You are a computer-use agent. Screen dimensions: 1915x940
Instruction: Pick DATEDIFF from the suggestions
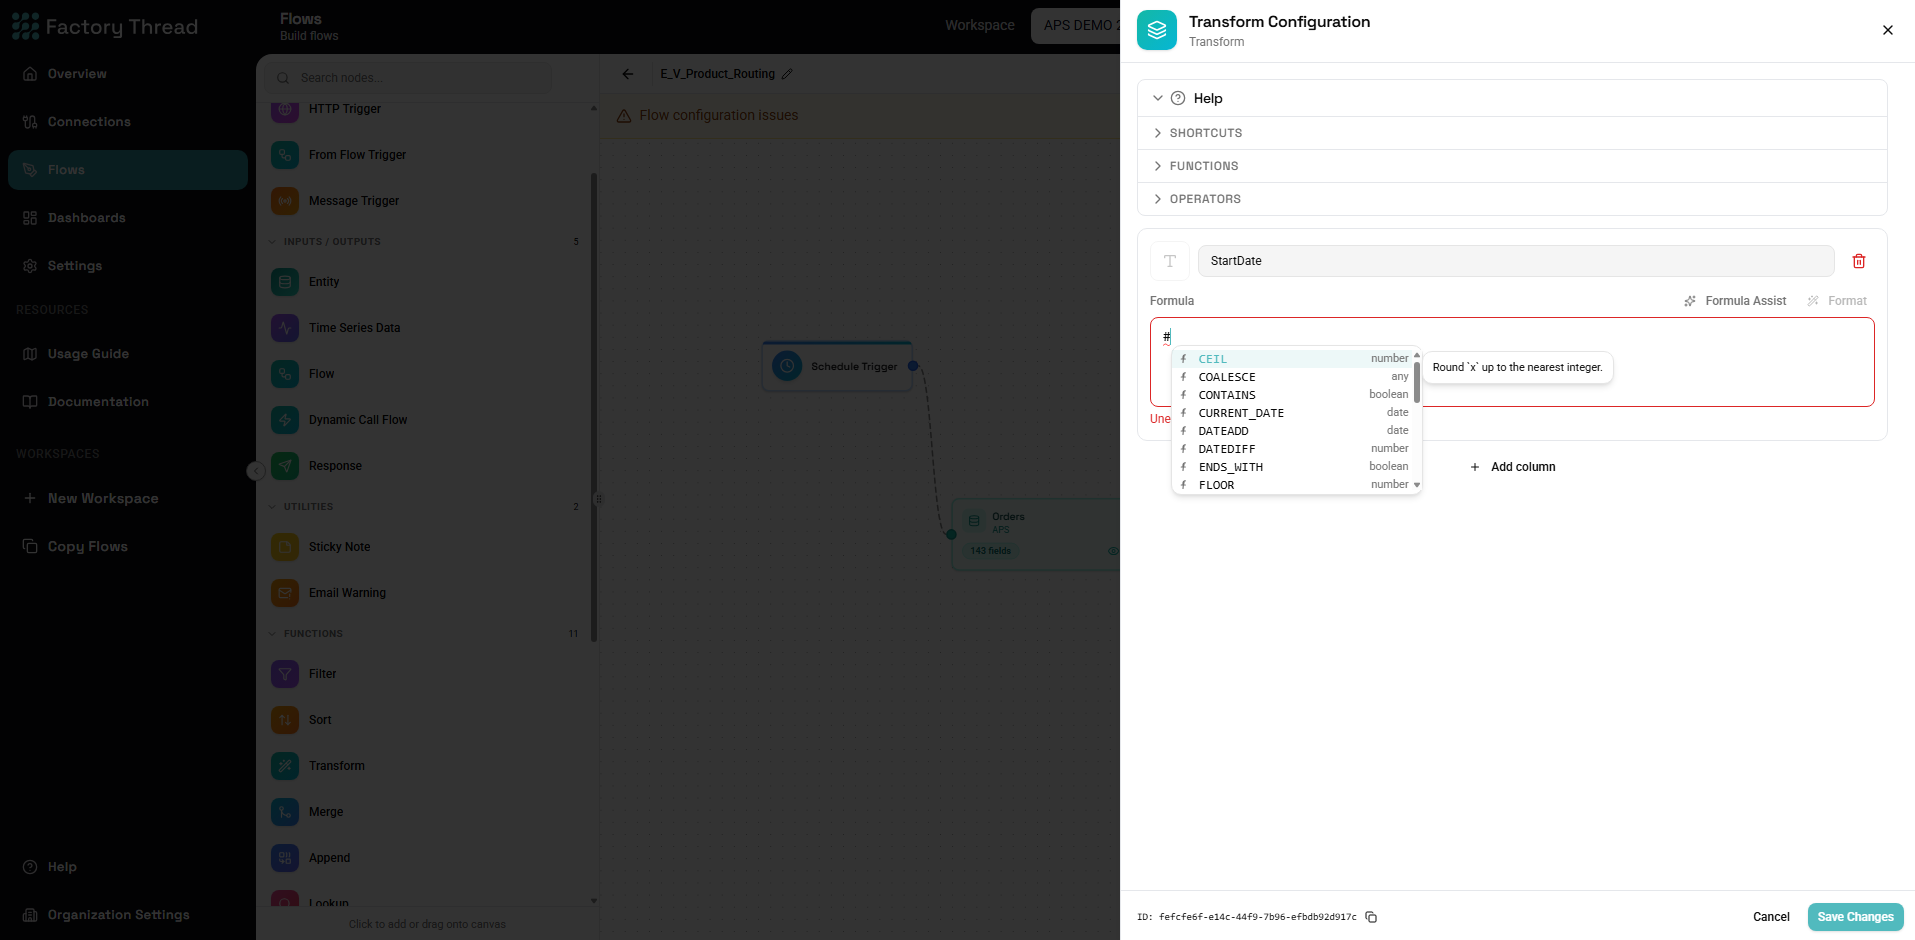pyautogui.click(x=1293, y=449)
